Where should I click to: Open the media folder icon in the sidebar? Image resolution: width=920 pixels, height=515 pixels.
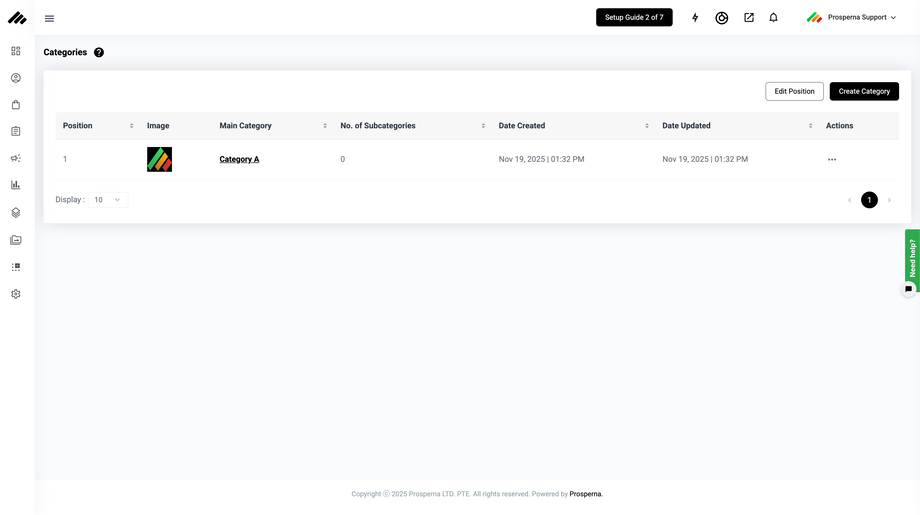point(16,240)
